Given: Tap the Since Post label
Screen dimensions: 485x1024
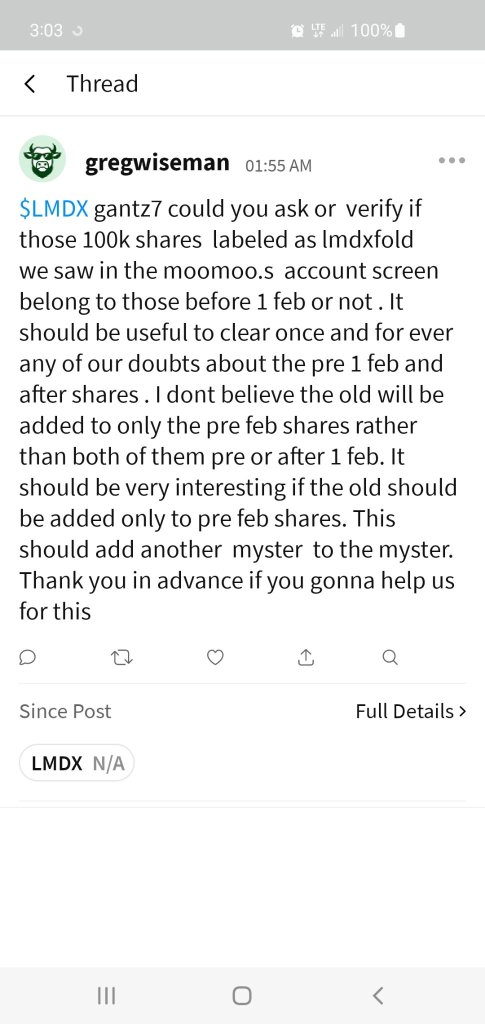Looking at the screenshot, I should coord(65,711).
